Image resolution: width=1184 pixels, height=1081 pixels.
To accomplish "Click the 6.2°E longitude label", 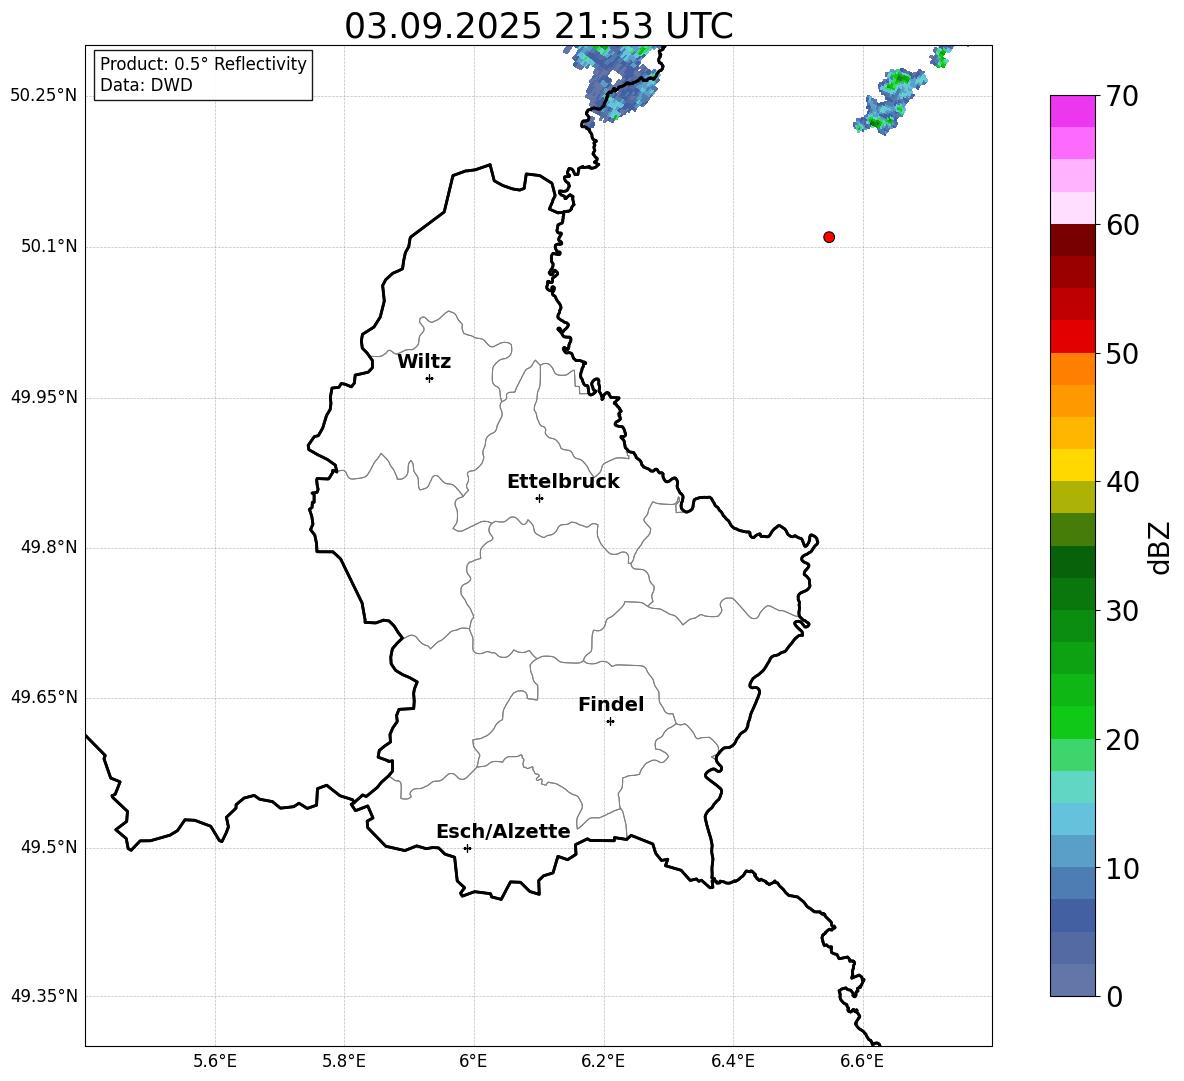I will 603,1061.
